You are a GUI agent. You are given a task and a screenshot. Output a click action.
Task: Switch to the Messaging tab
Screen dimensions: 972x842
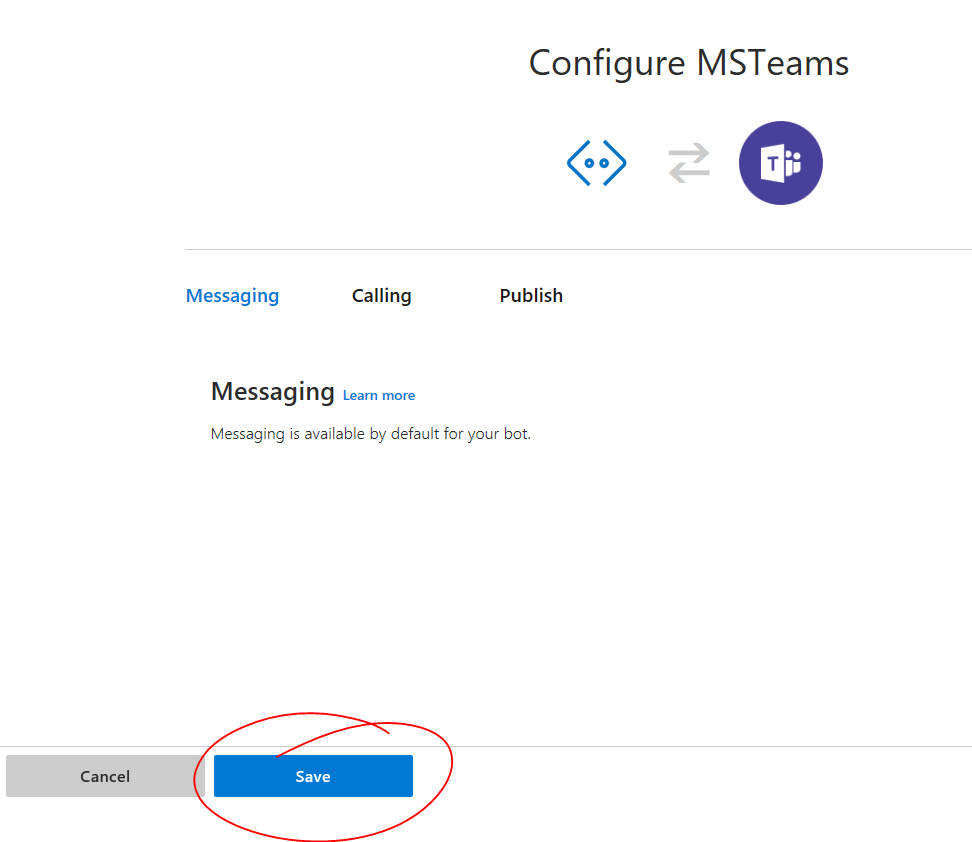(x=232, y=296)
